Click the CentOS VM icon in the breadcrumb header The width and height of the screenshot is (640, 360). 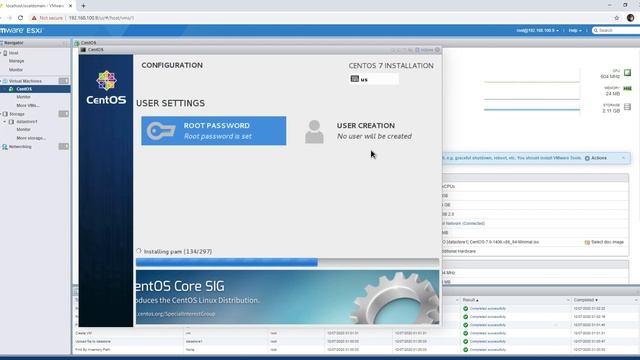point(77,42)
